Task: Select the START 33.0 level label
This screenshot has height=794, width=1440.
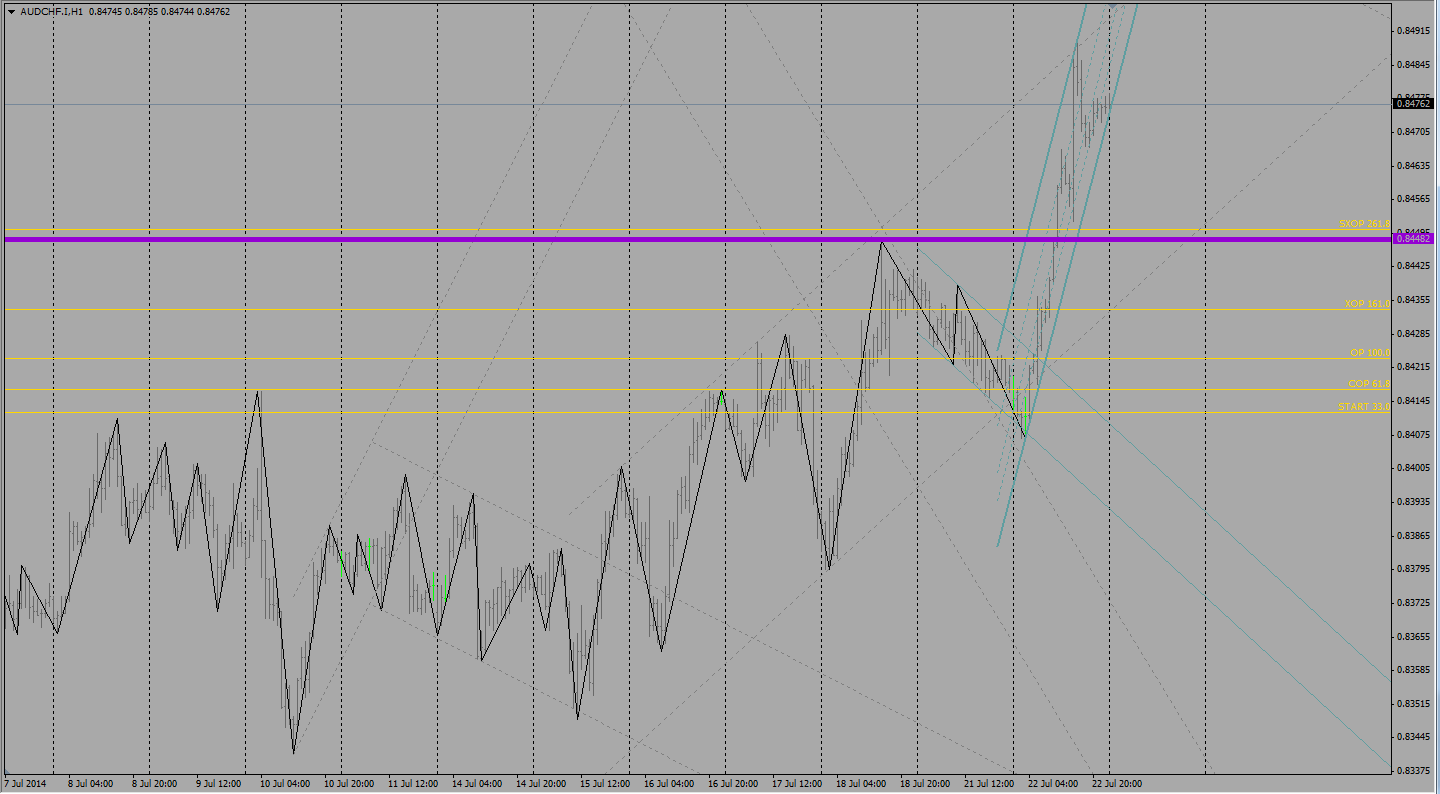Action: [1364, 407]
